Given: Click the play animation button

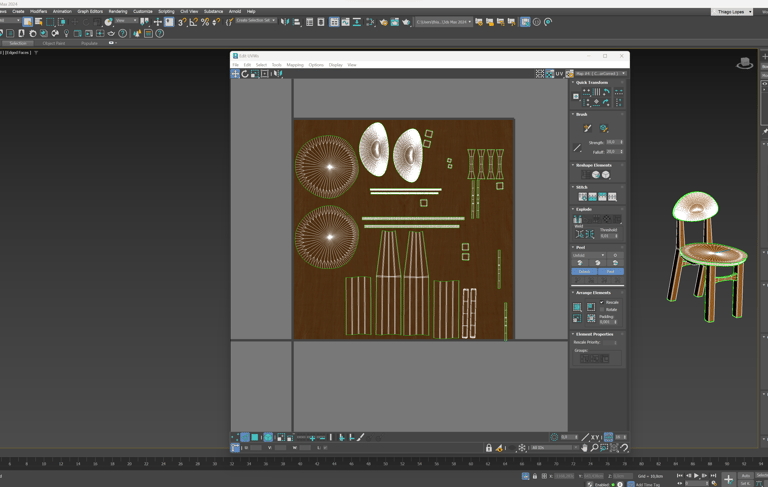Looking at the screenshot, I should pos(696,476).
